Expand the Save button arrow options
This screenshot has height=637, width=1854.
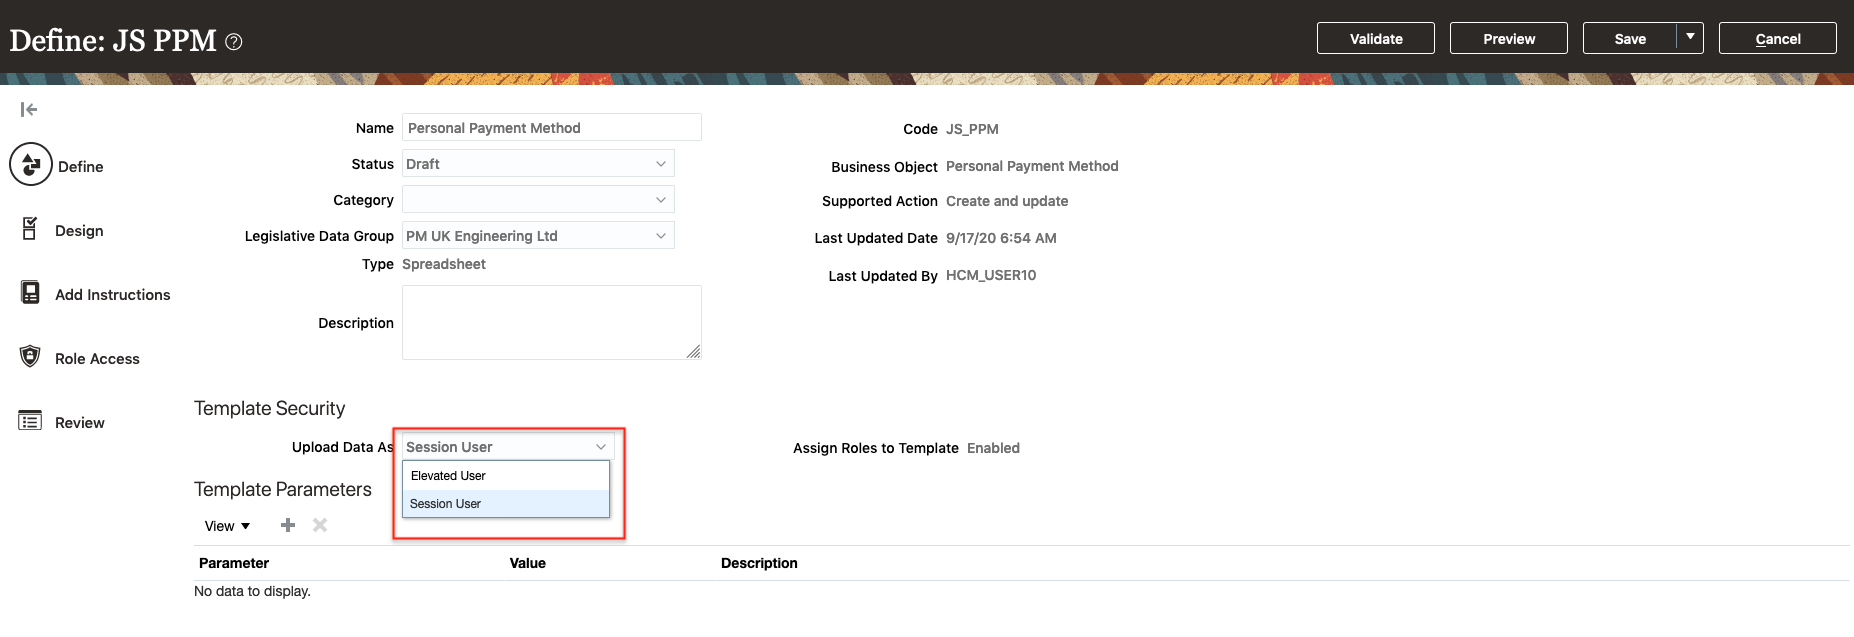(x=1690, y=37)
